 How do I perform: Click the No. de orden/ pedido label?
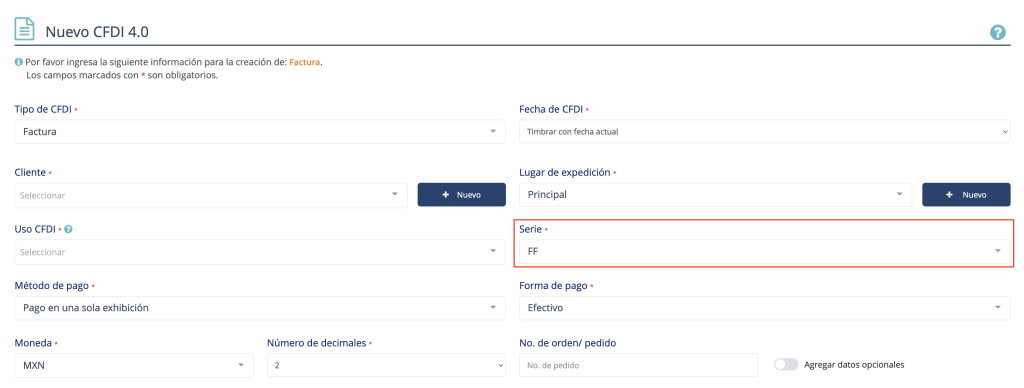click(x=568, y=343)
